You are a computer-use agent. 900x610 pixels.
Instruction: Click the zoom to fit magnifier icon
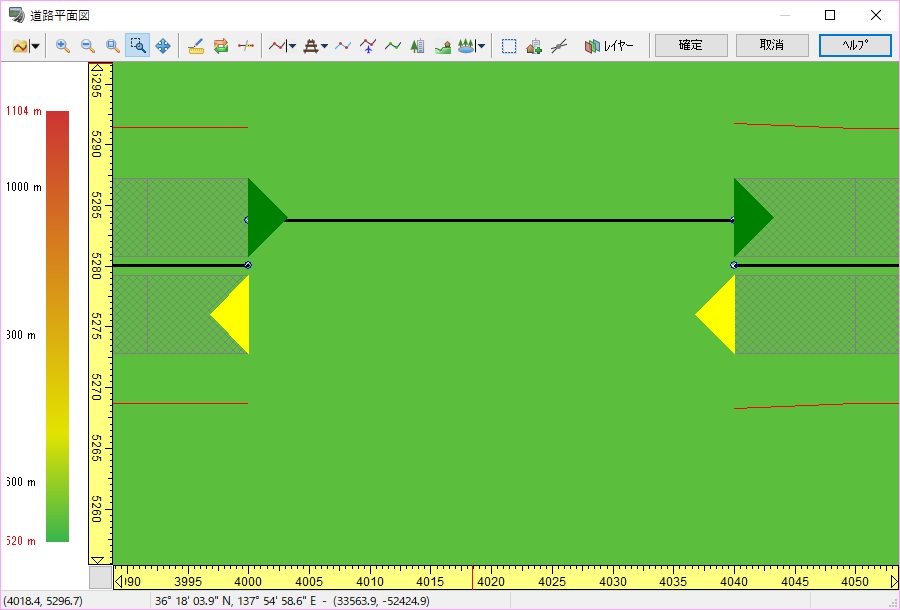coord(112,46)
